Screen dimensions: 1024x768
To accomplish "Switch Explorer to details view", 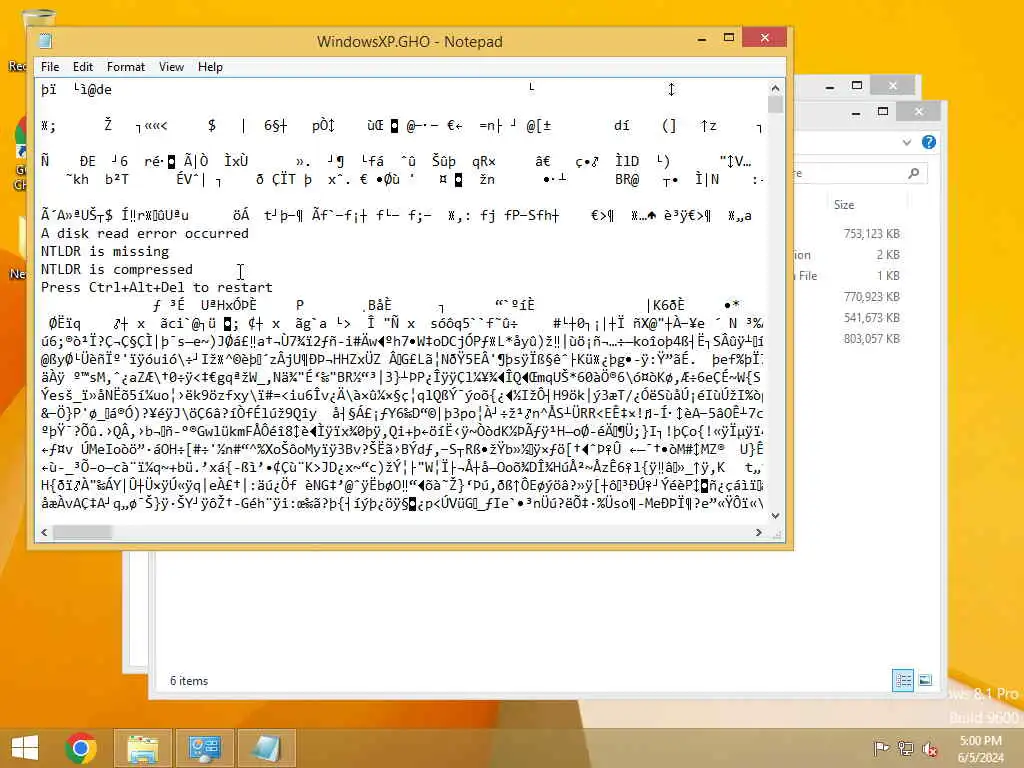I will [x=903, y=680].
